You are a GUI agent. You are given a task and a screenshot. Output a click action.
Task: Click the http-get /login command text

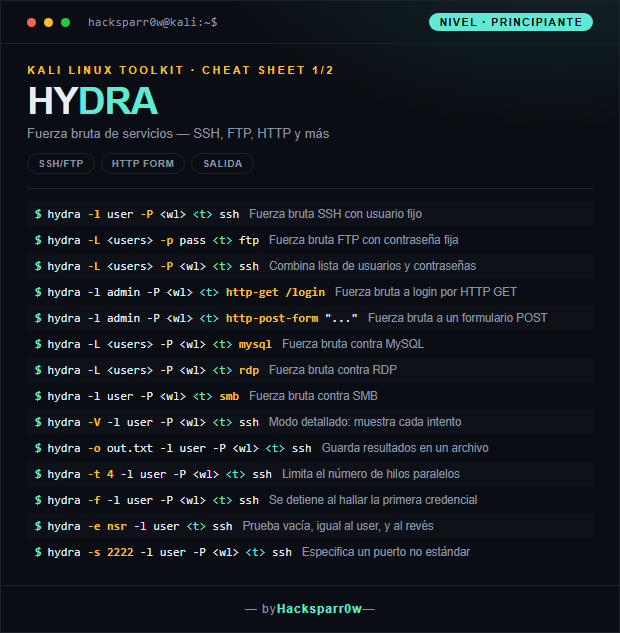pyautogui.click(x=275, y=292)
